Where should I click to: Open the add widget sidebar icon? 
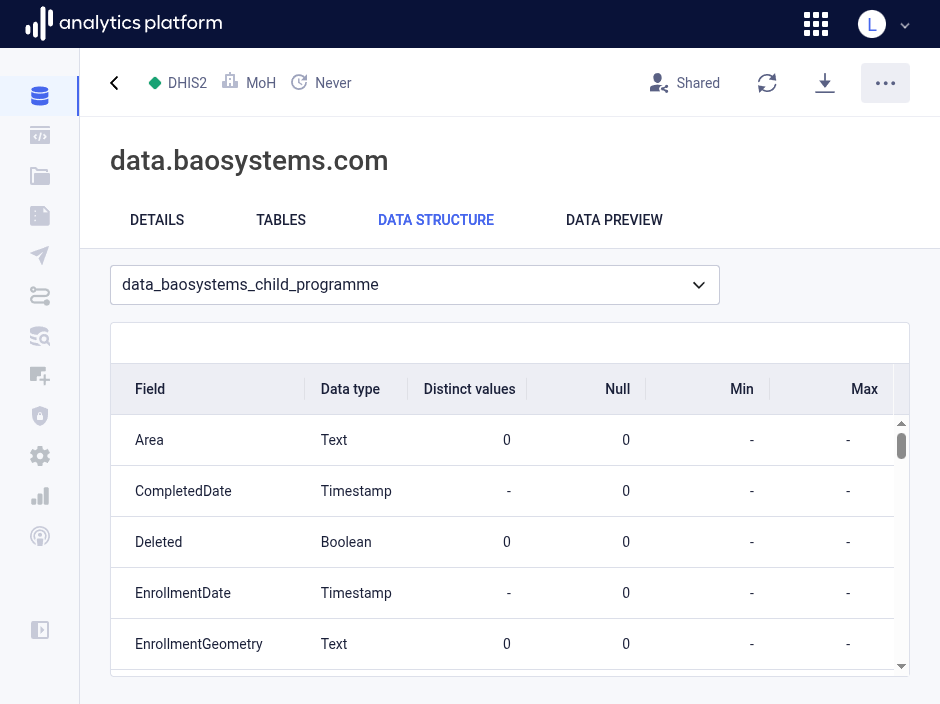(x=40, y=376)
